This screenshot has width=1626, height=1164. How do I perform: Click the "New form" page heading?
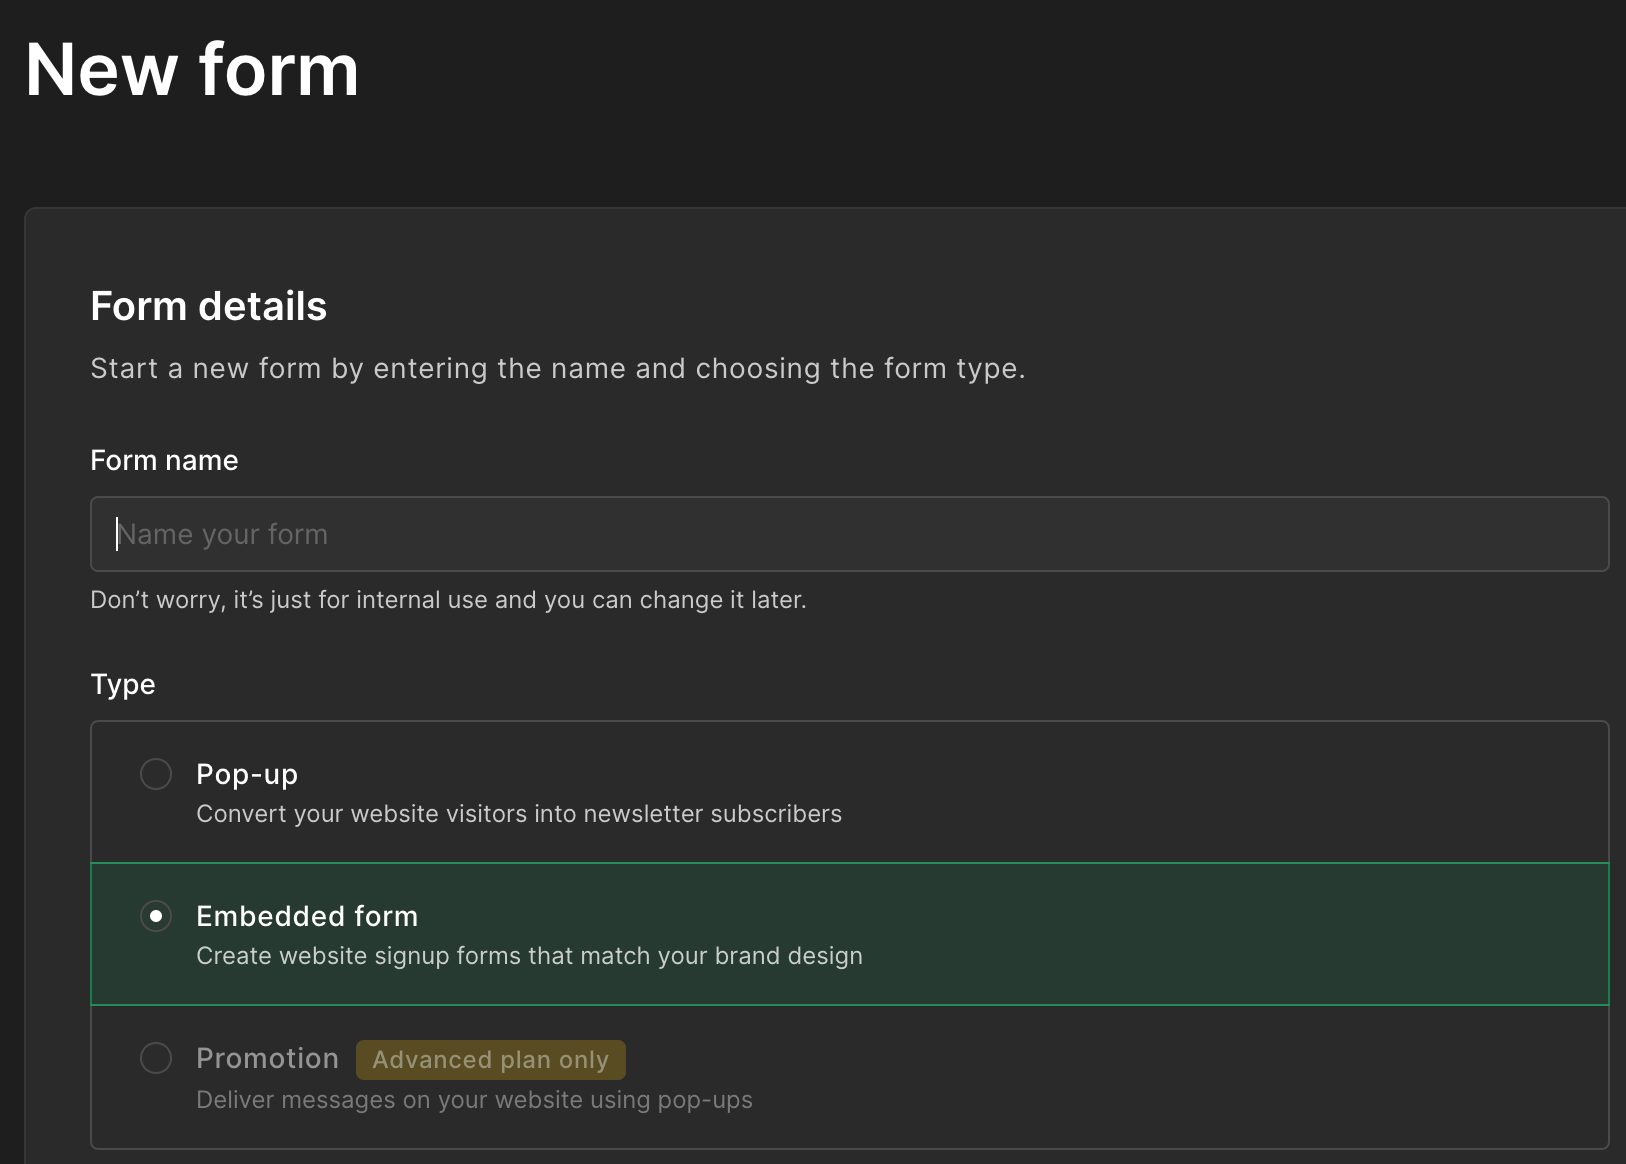coord(192,70)
